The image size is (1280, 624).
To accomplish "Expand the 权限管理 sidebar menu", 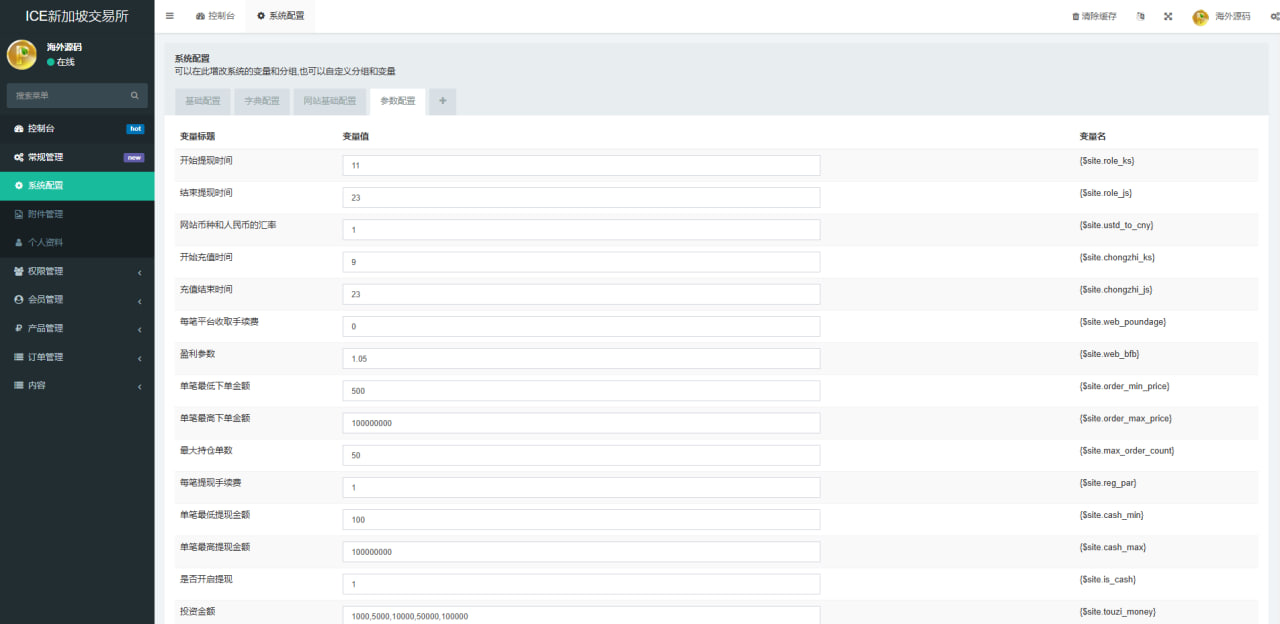I will point(77,272).
